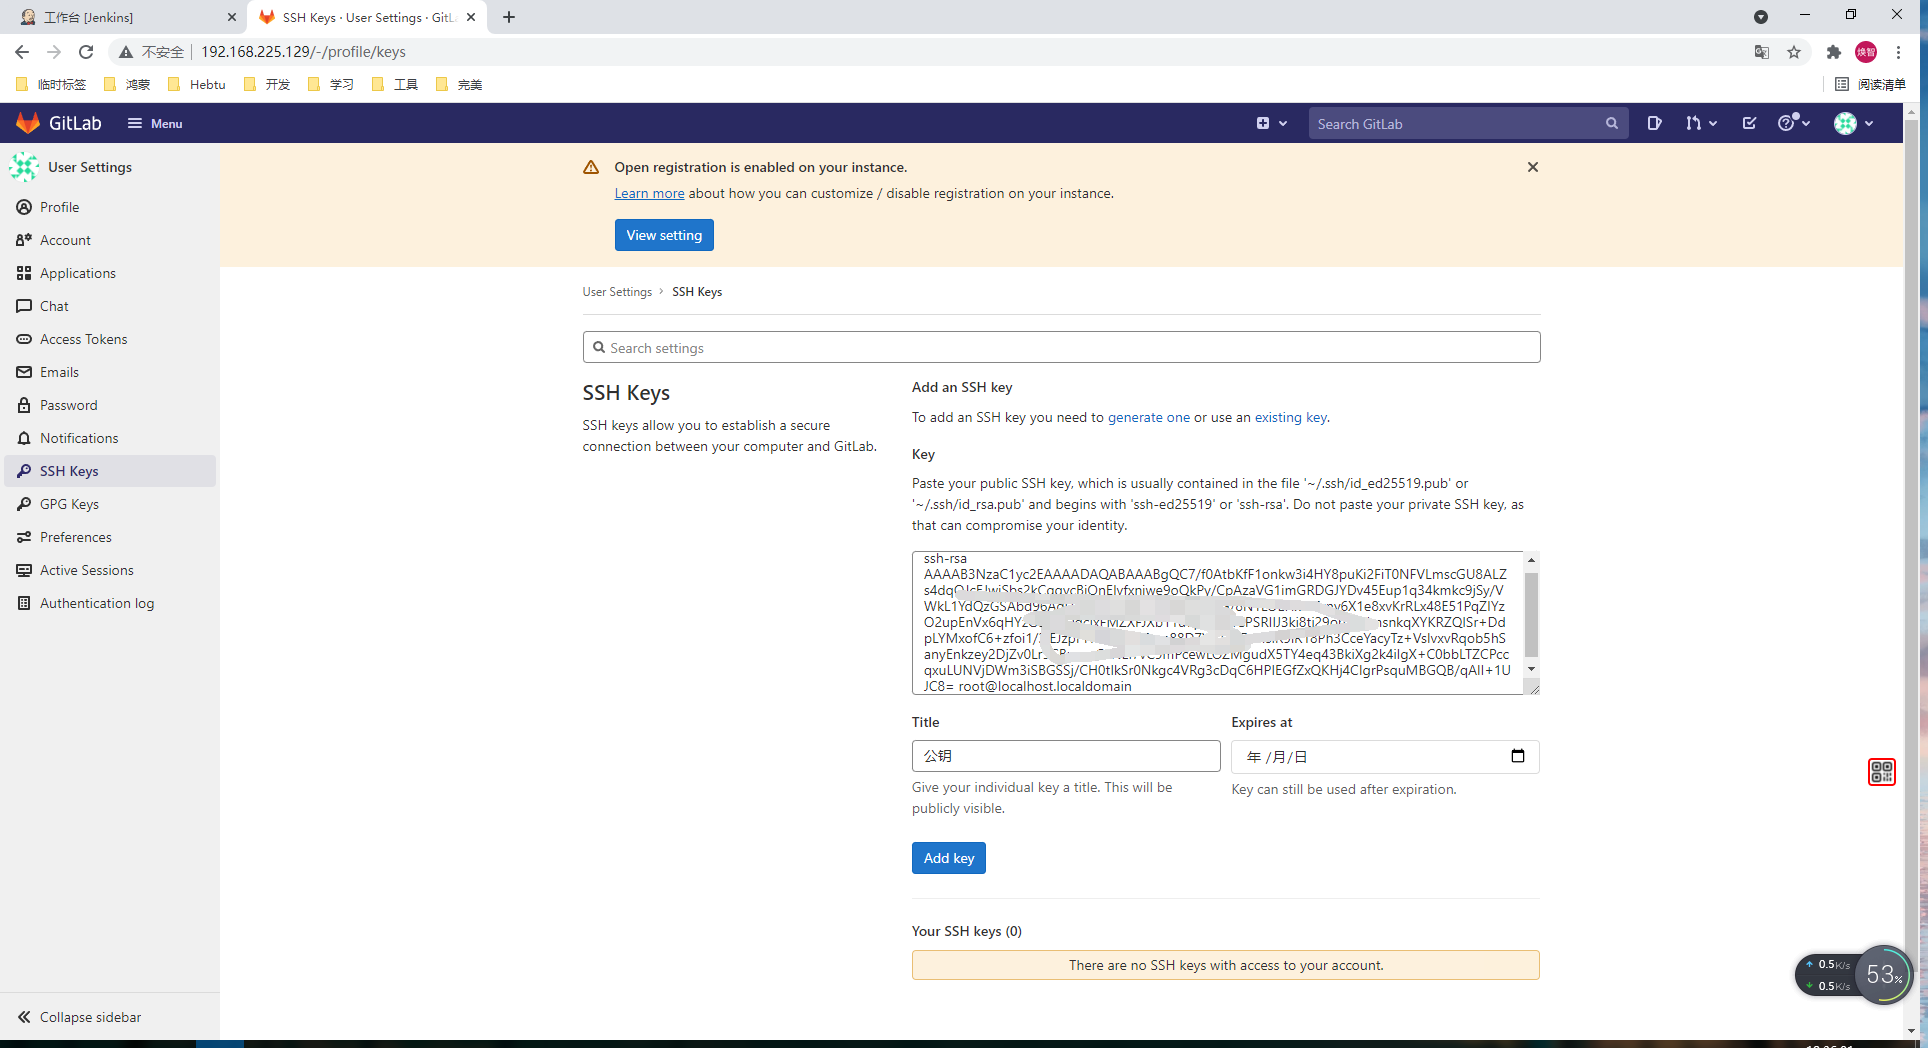
Task: Click the Password lock icon
Action: (x=24, y=405)
